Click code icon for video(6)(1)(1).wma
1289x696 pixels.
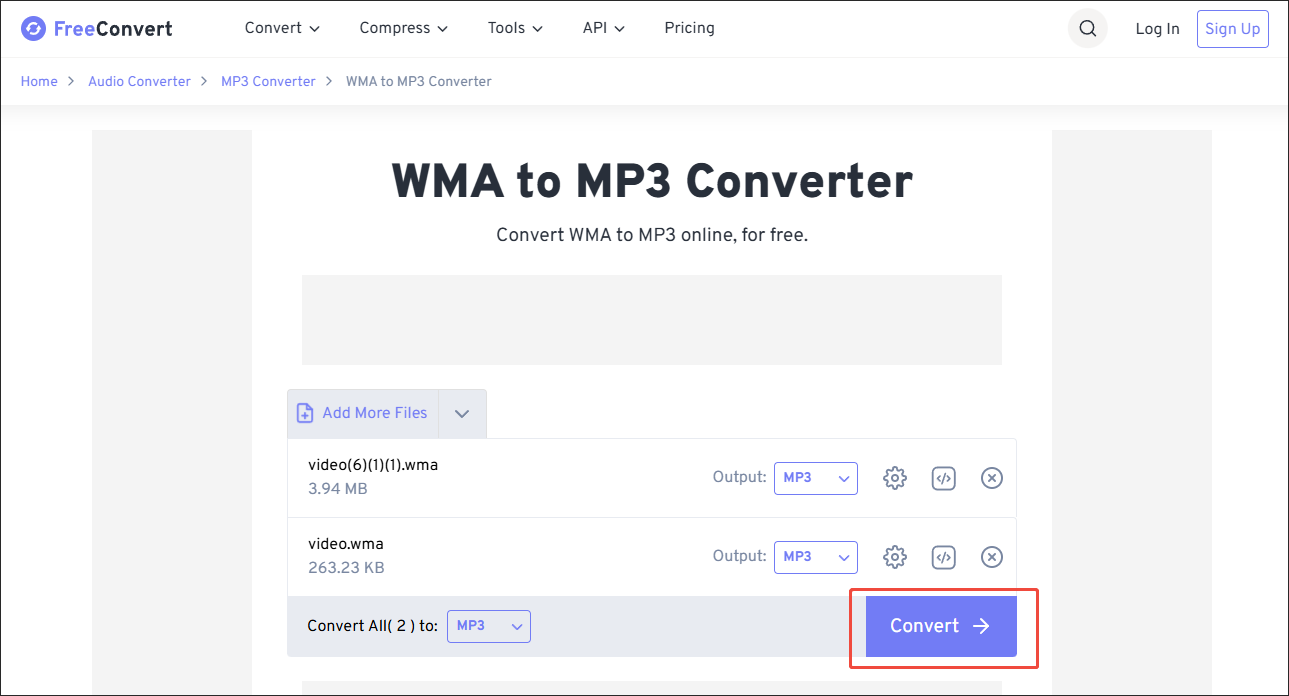(943, 478)
